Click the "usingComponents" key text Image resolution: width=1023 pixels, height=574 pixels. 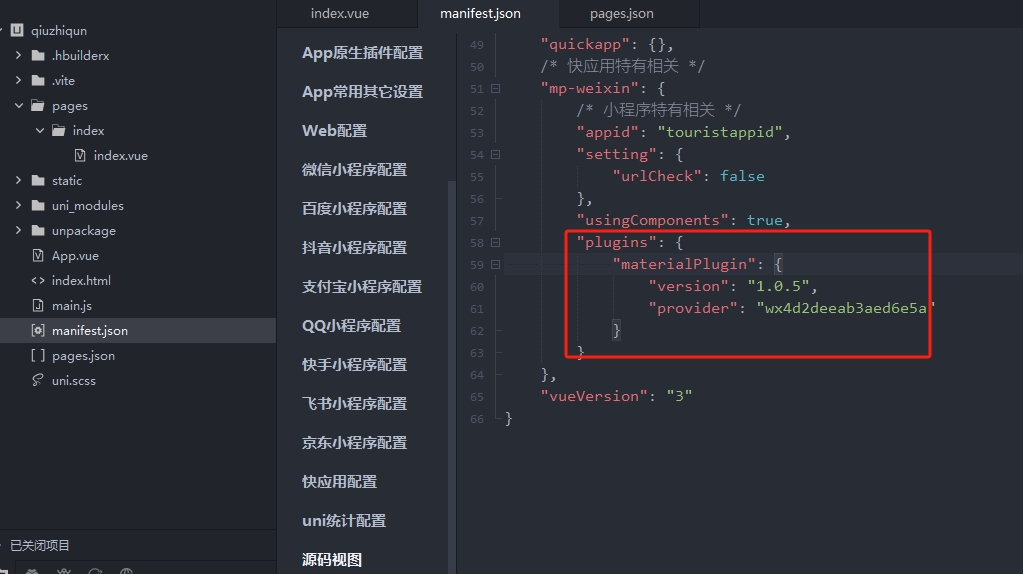coord(652,220)
